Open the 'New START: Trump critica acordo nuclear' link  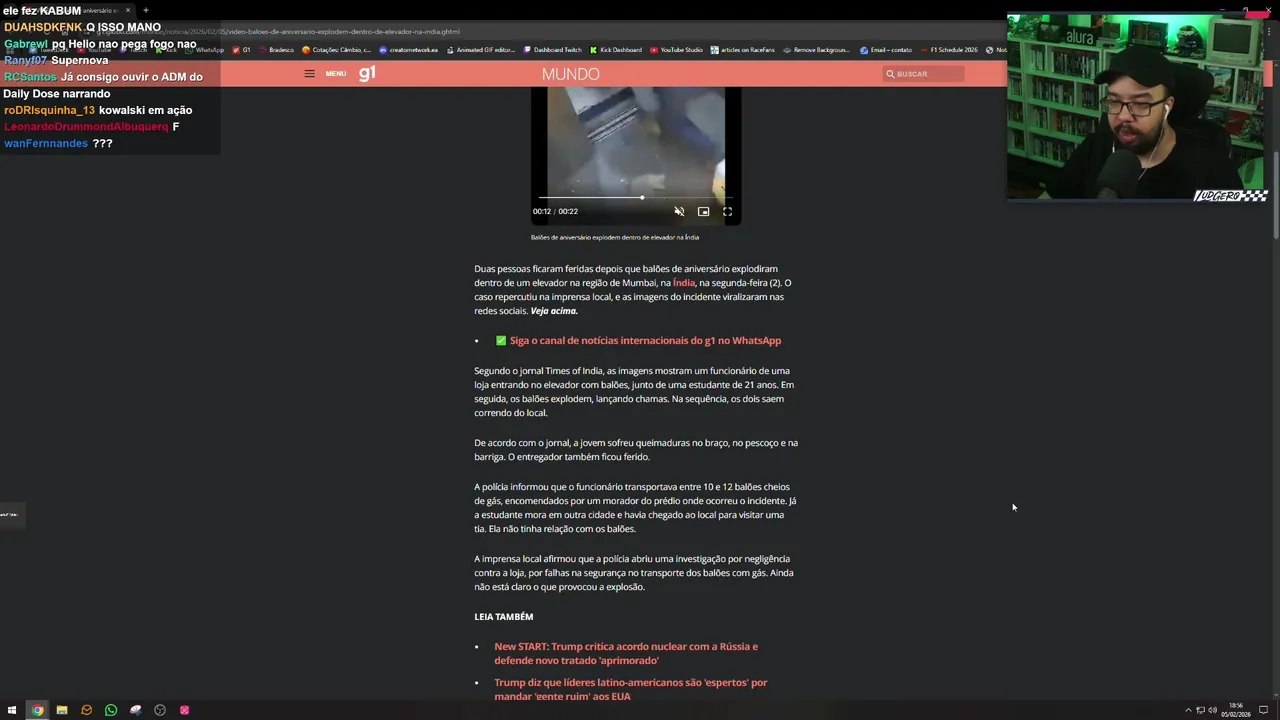point(626,653)
